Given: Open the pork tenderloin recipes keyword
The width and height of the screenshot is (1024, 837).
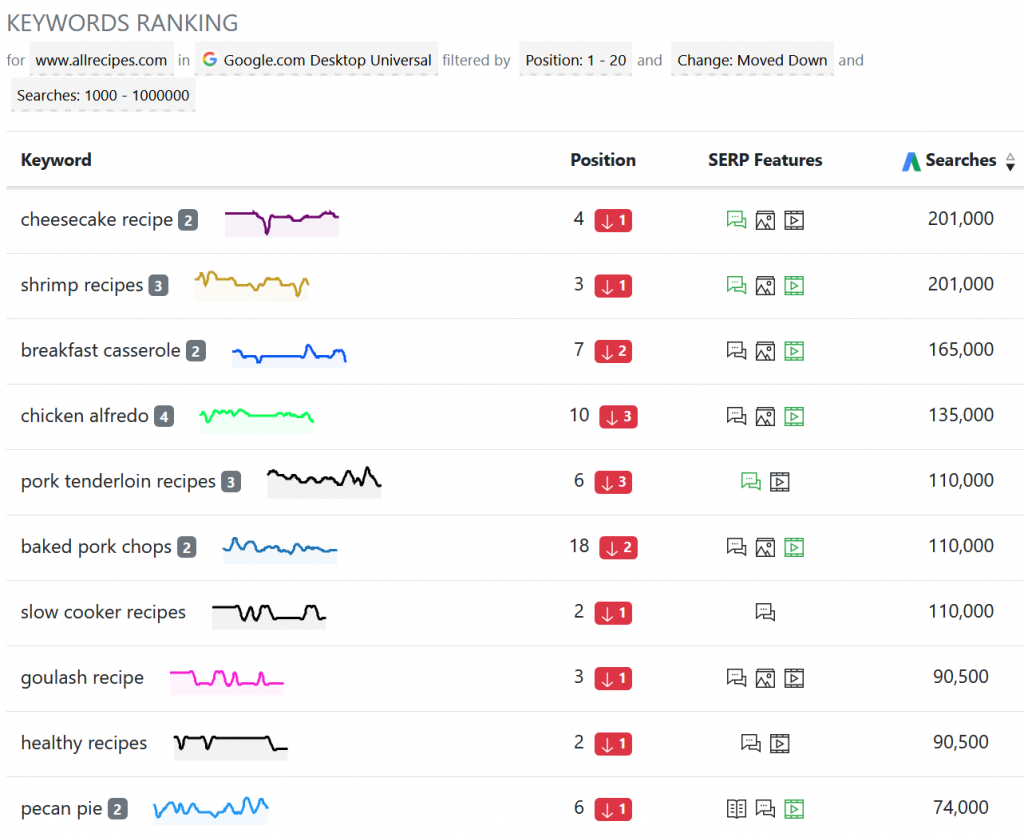Looking at the screenshot, I should click(x=118, y=481).
